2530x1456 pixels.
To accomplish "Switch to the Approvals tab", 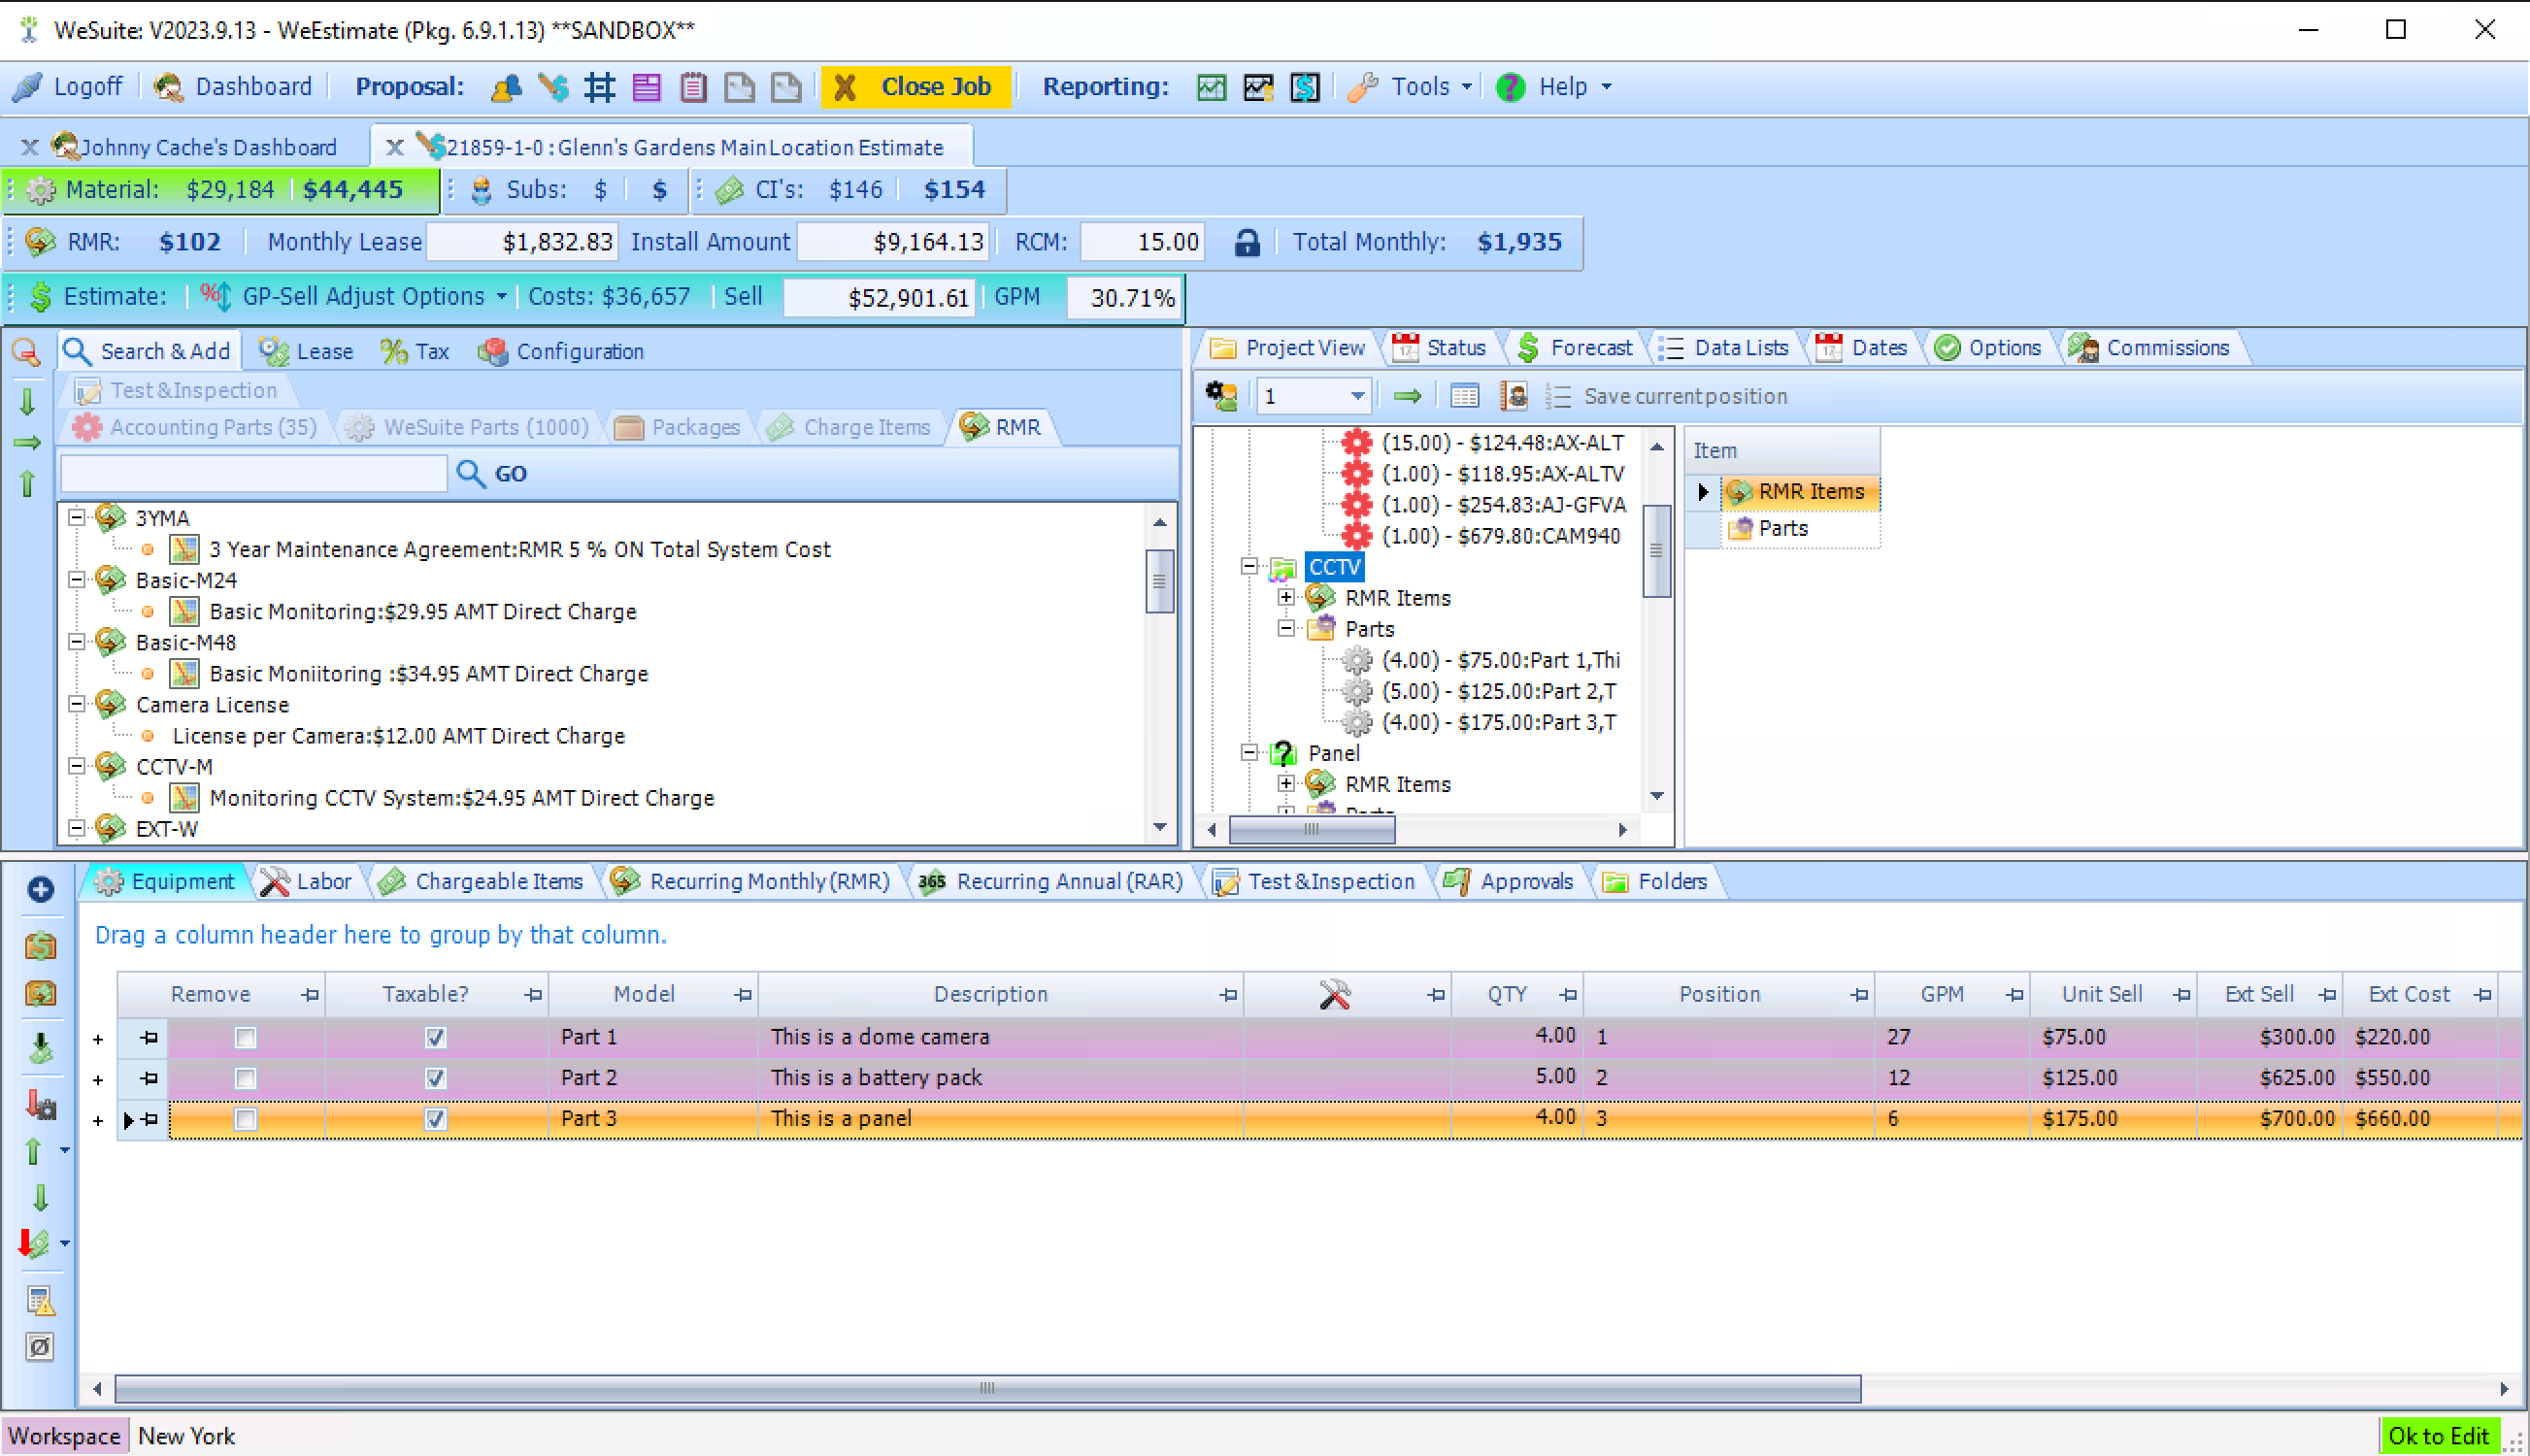I will tap(1509, 882).
